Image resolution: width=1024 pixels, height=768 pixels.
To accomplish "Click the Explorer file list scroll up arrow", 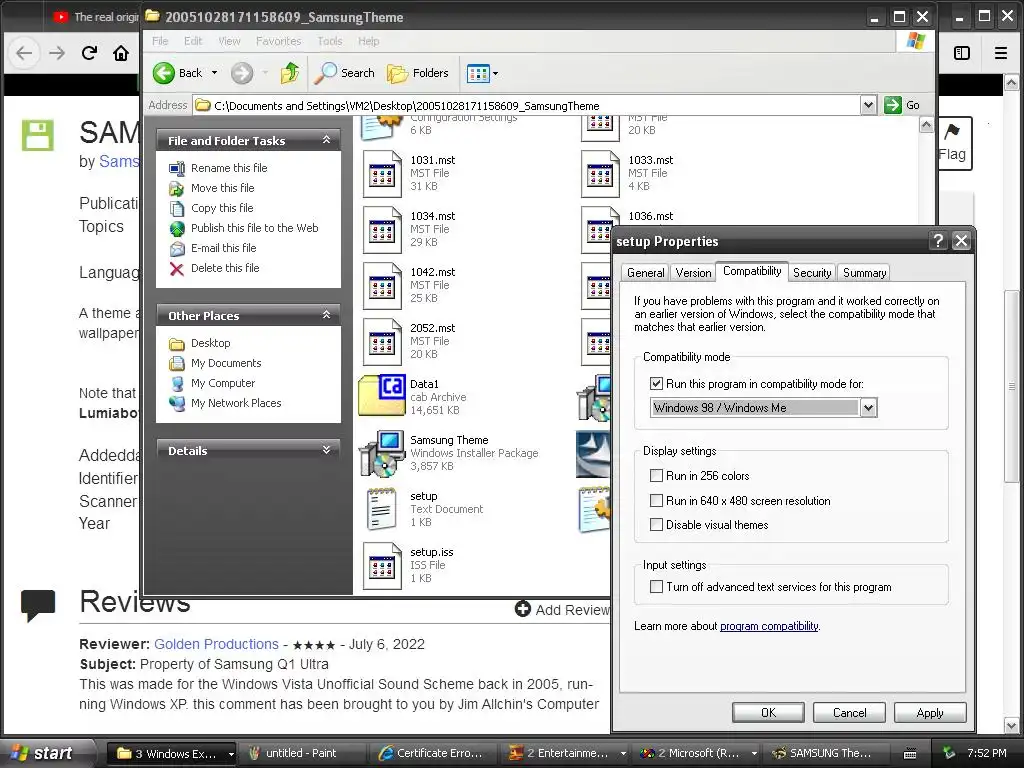I will pyautogui.click(x=926, y=125).
